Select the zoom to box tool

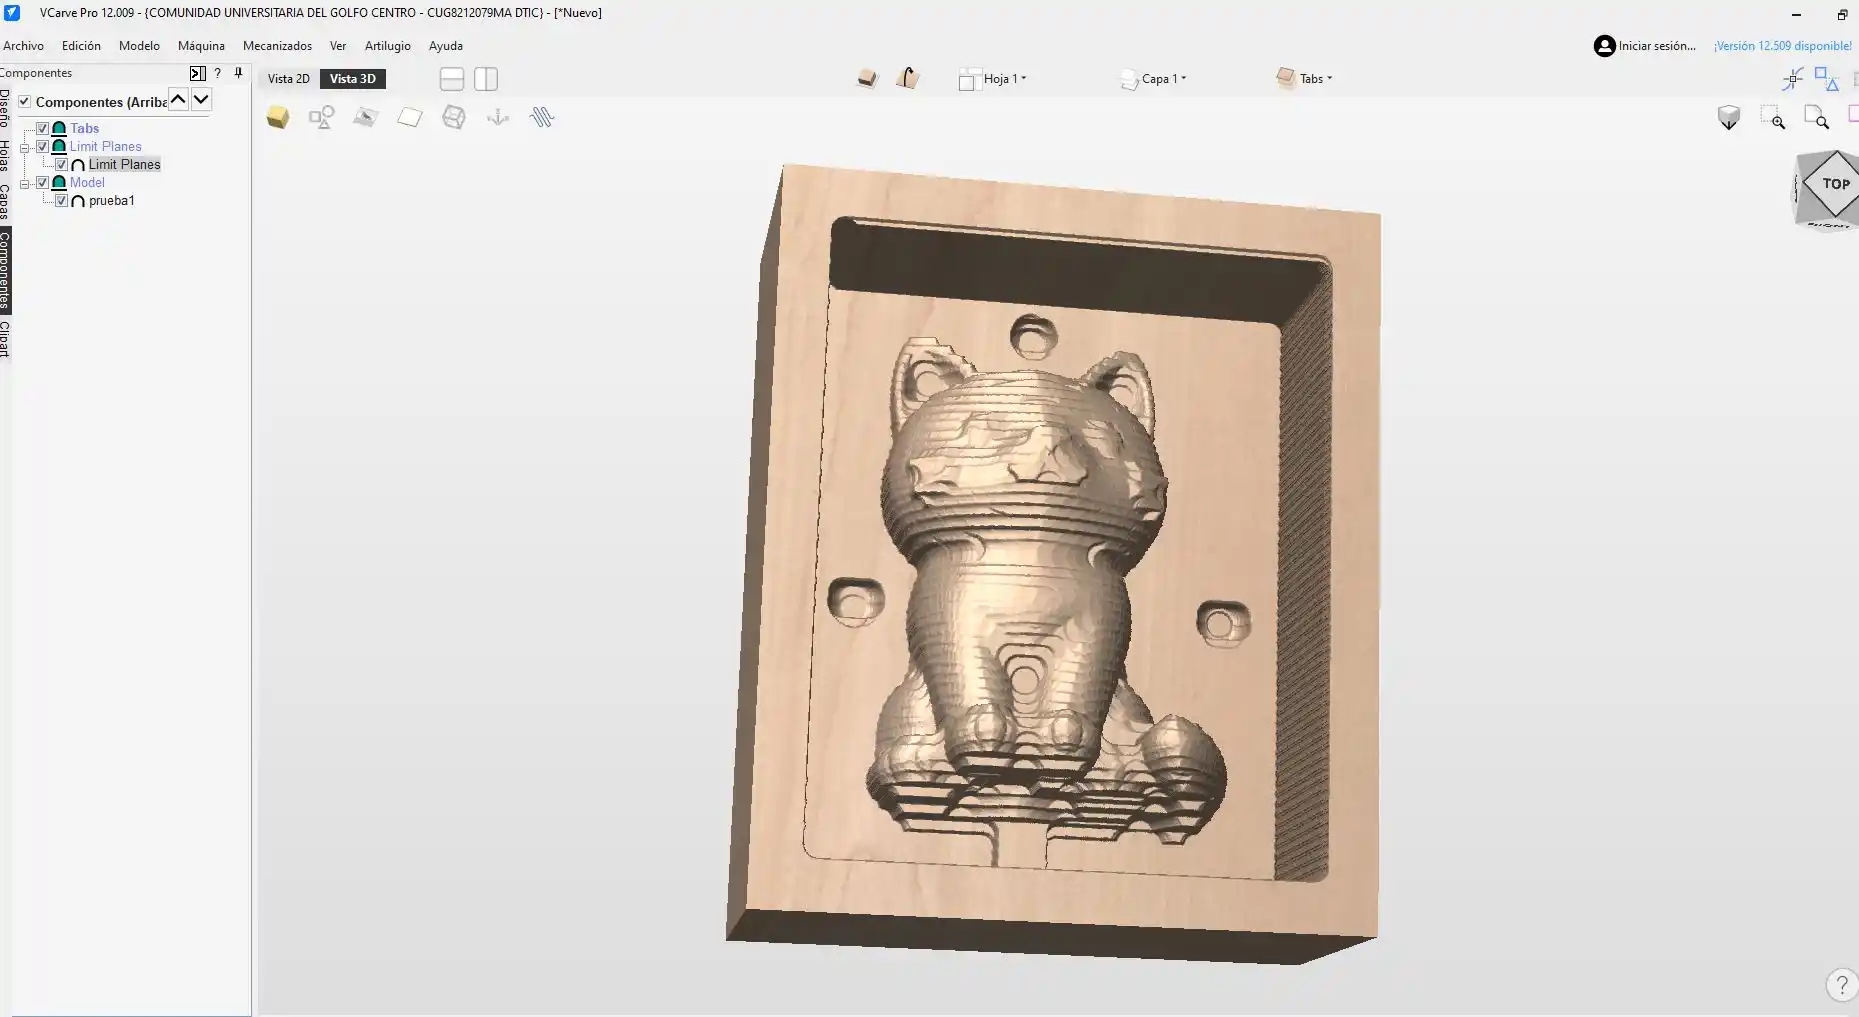(x=1773, y=118)
